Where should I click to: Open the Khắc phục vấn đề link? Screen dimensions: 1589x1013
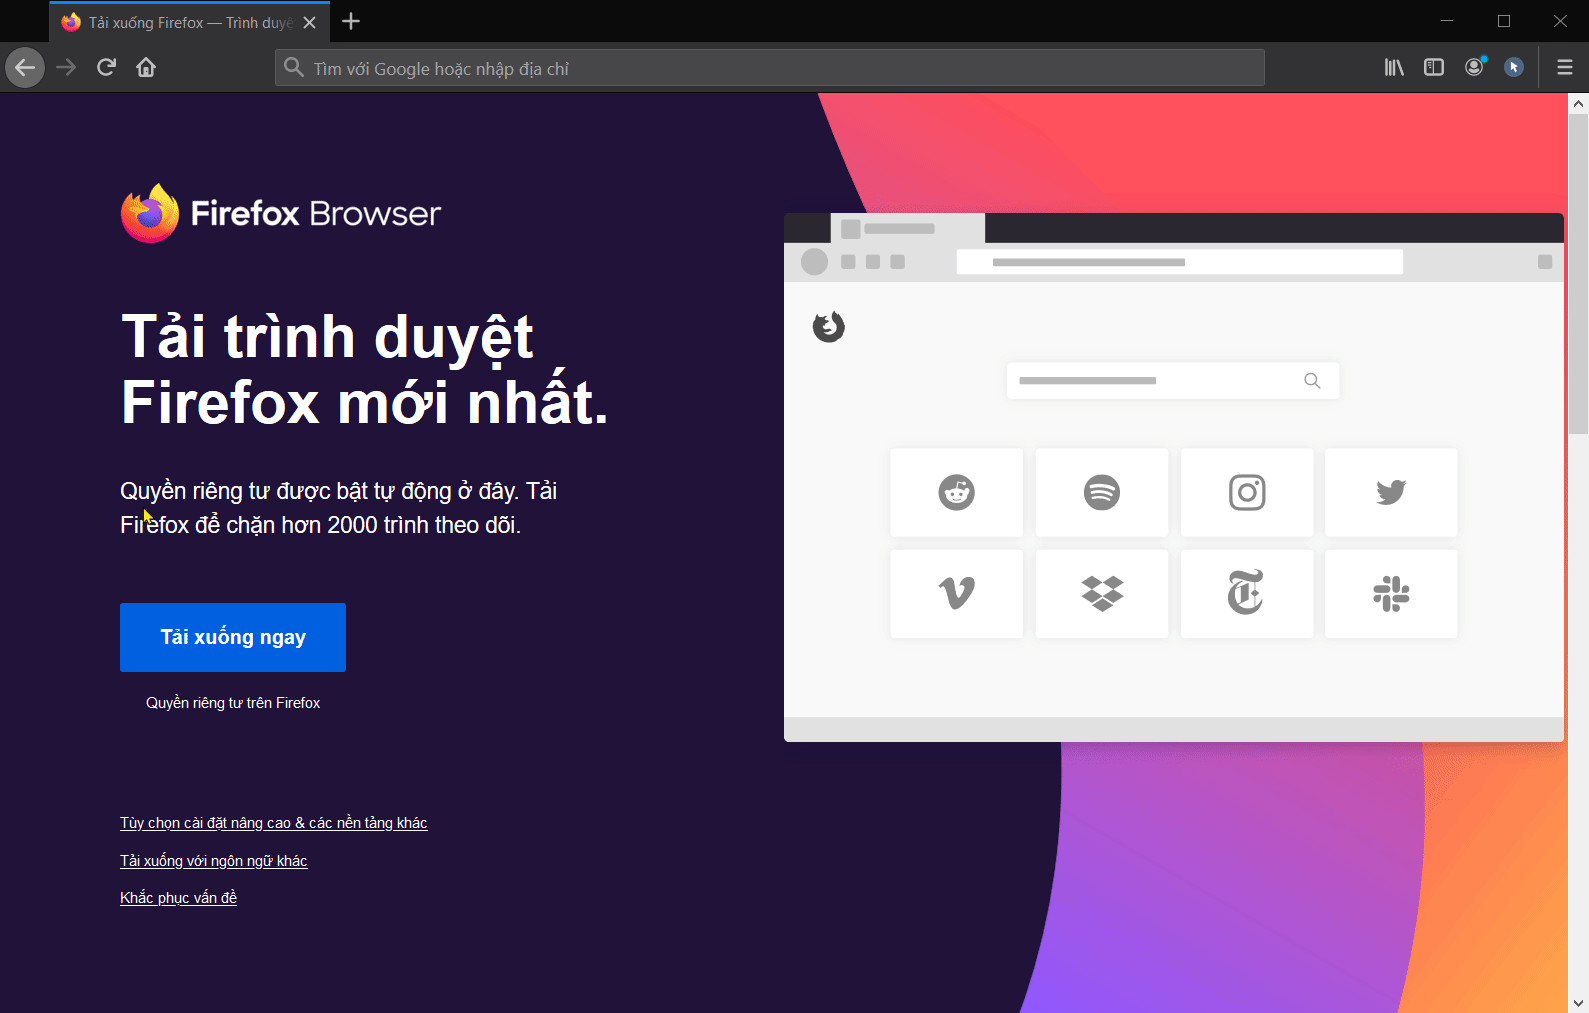point(178,898)
